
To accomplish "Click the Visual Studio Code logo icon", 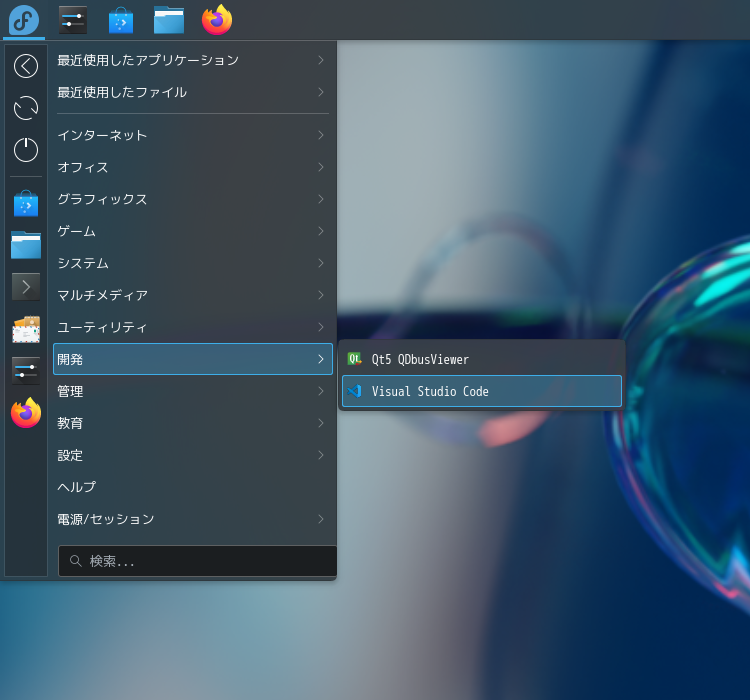I will tap(354, 391).
